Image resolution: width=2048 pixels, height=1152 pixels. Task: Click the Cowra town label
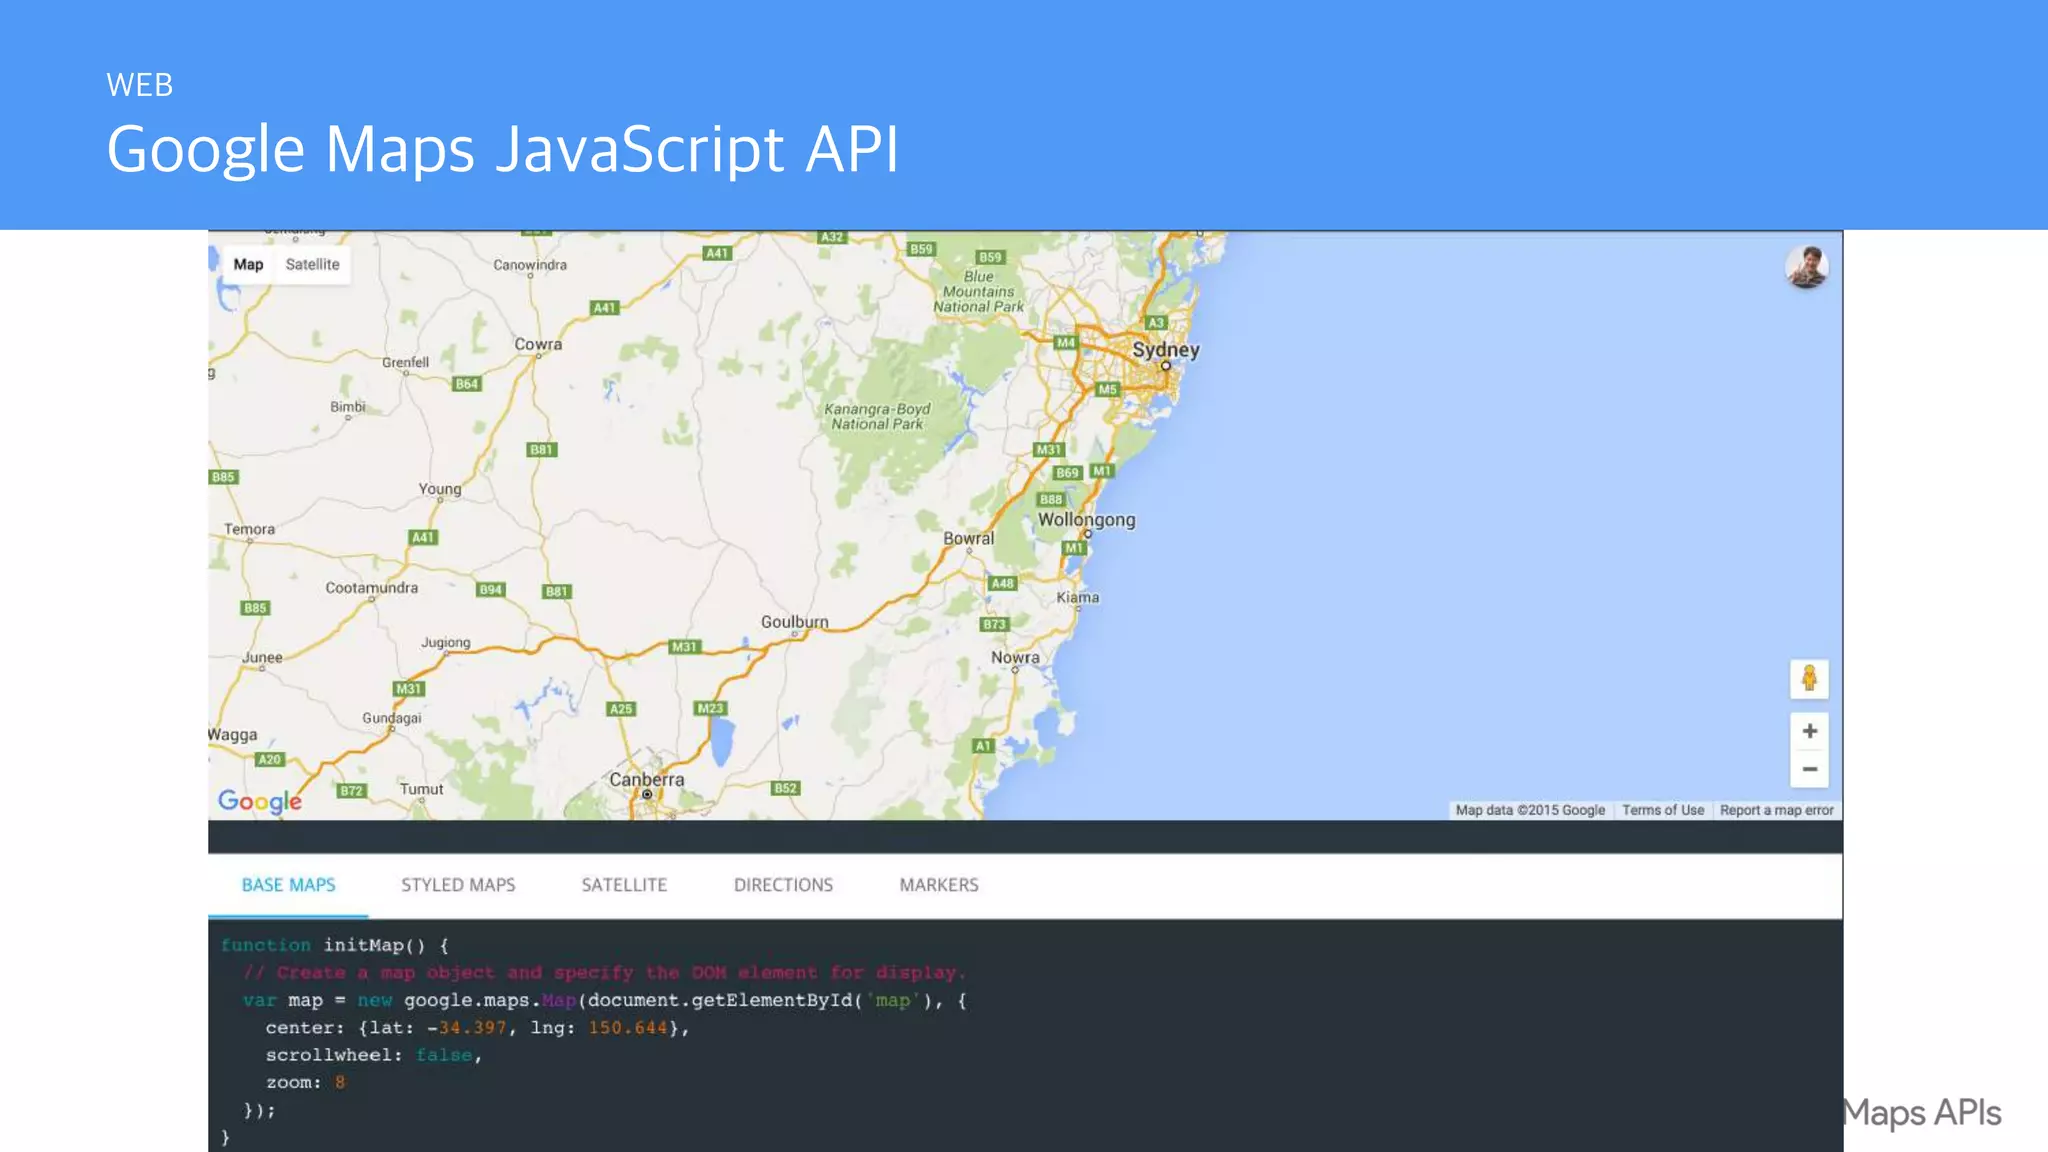click(538, 344)
